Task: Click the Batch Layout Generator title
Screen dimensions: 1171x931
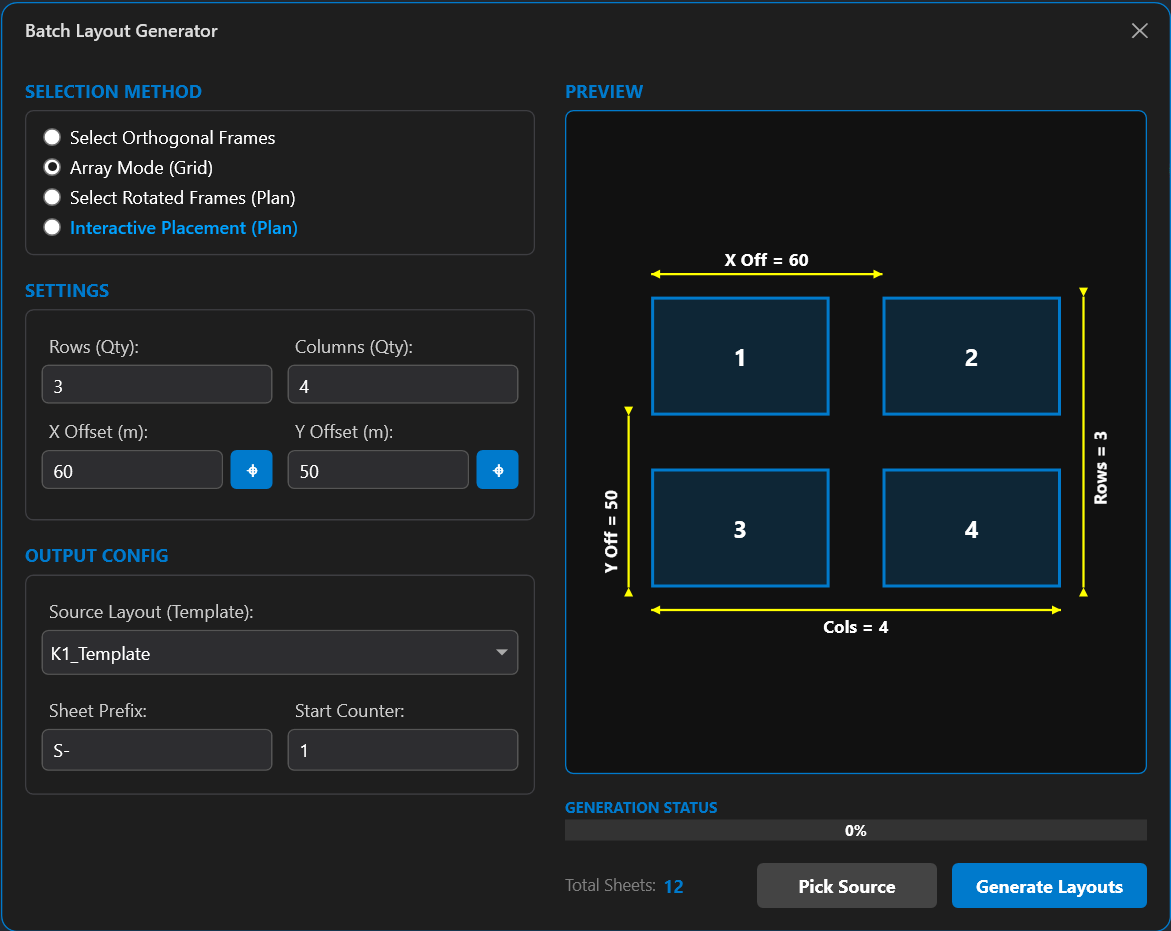Action: point(121,31)
